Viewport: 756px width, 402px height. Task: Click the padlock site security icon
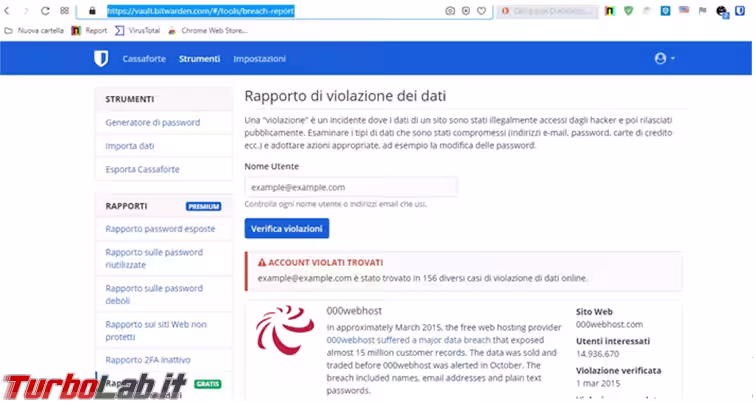(92, 11)
